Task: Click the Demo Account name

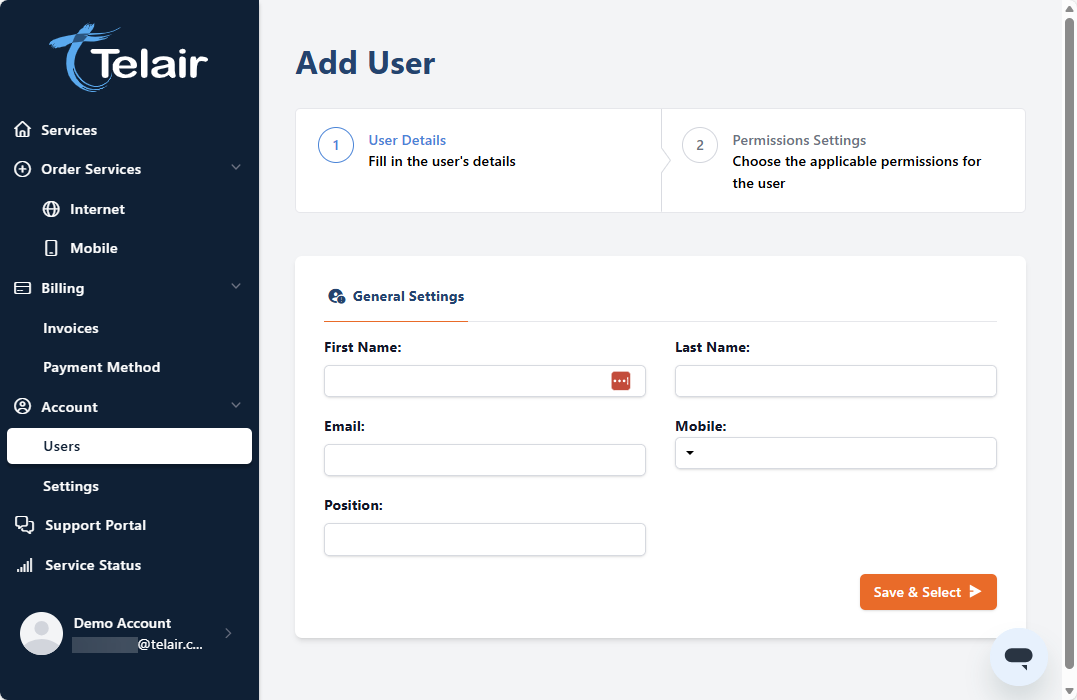Action: click(122, 623)
